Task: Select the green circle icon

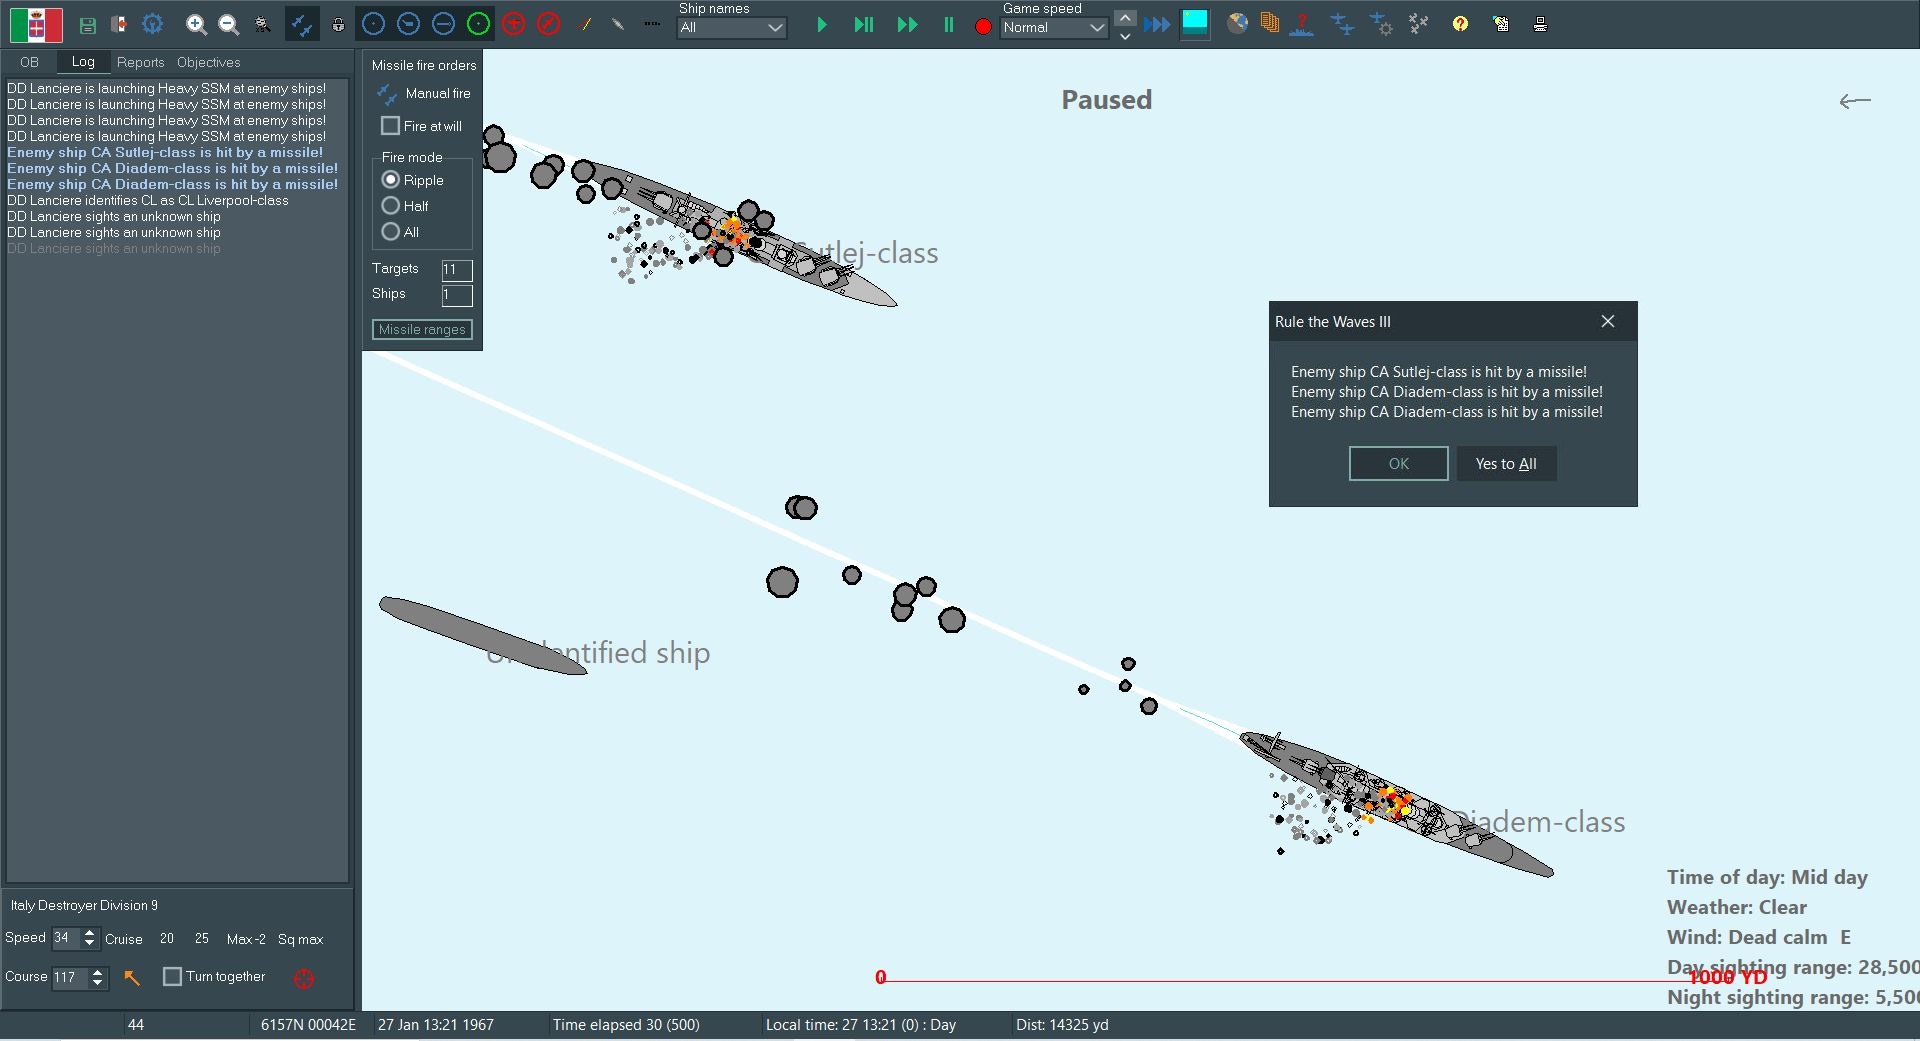Action: pos(478,24)
